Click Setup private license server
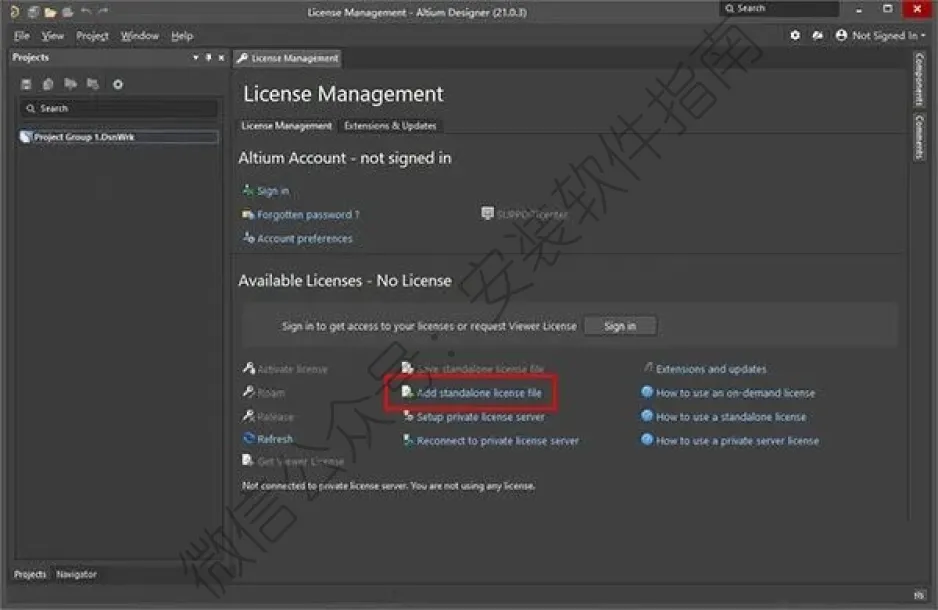 [480, 417]
